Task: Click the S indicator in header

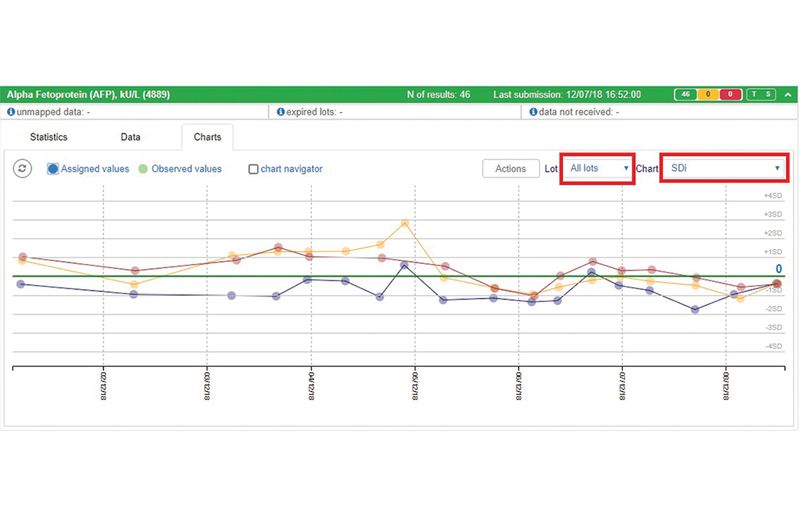Action: (x=769, y=94)
